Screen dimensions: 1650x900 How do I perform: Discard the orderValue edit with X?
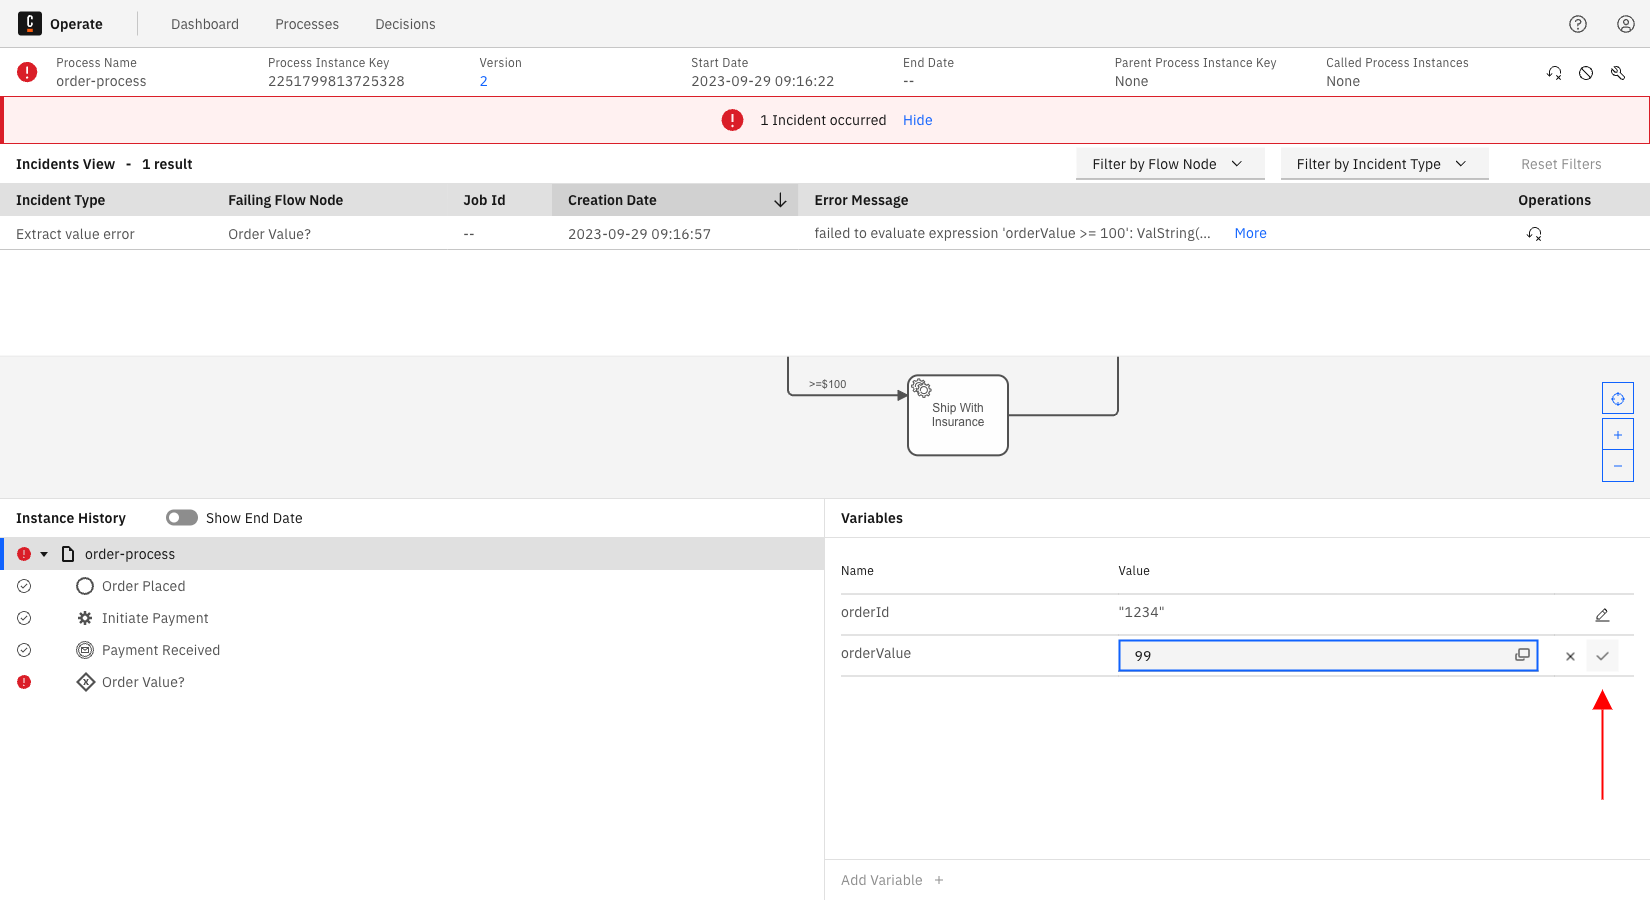point(1570,656)
